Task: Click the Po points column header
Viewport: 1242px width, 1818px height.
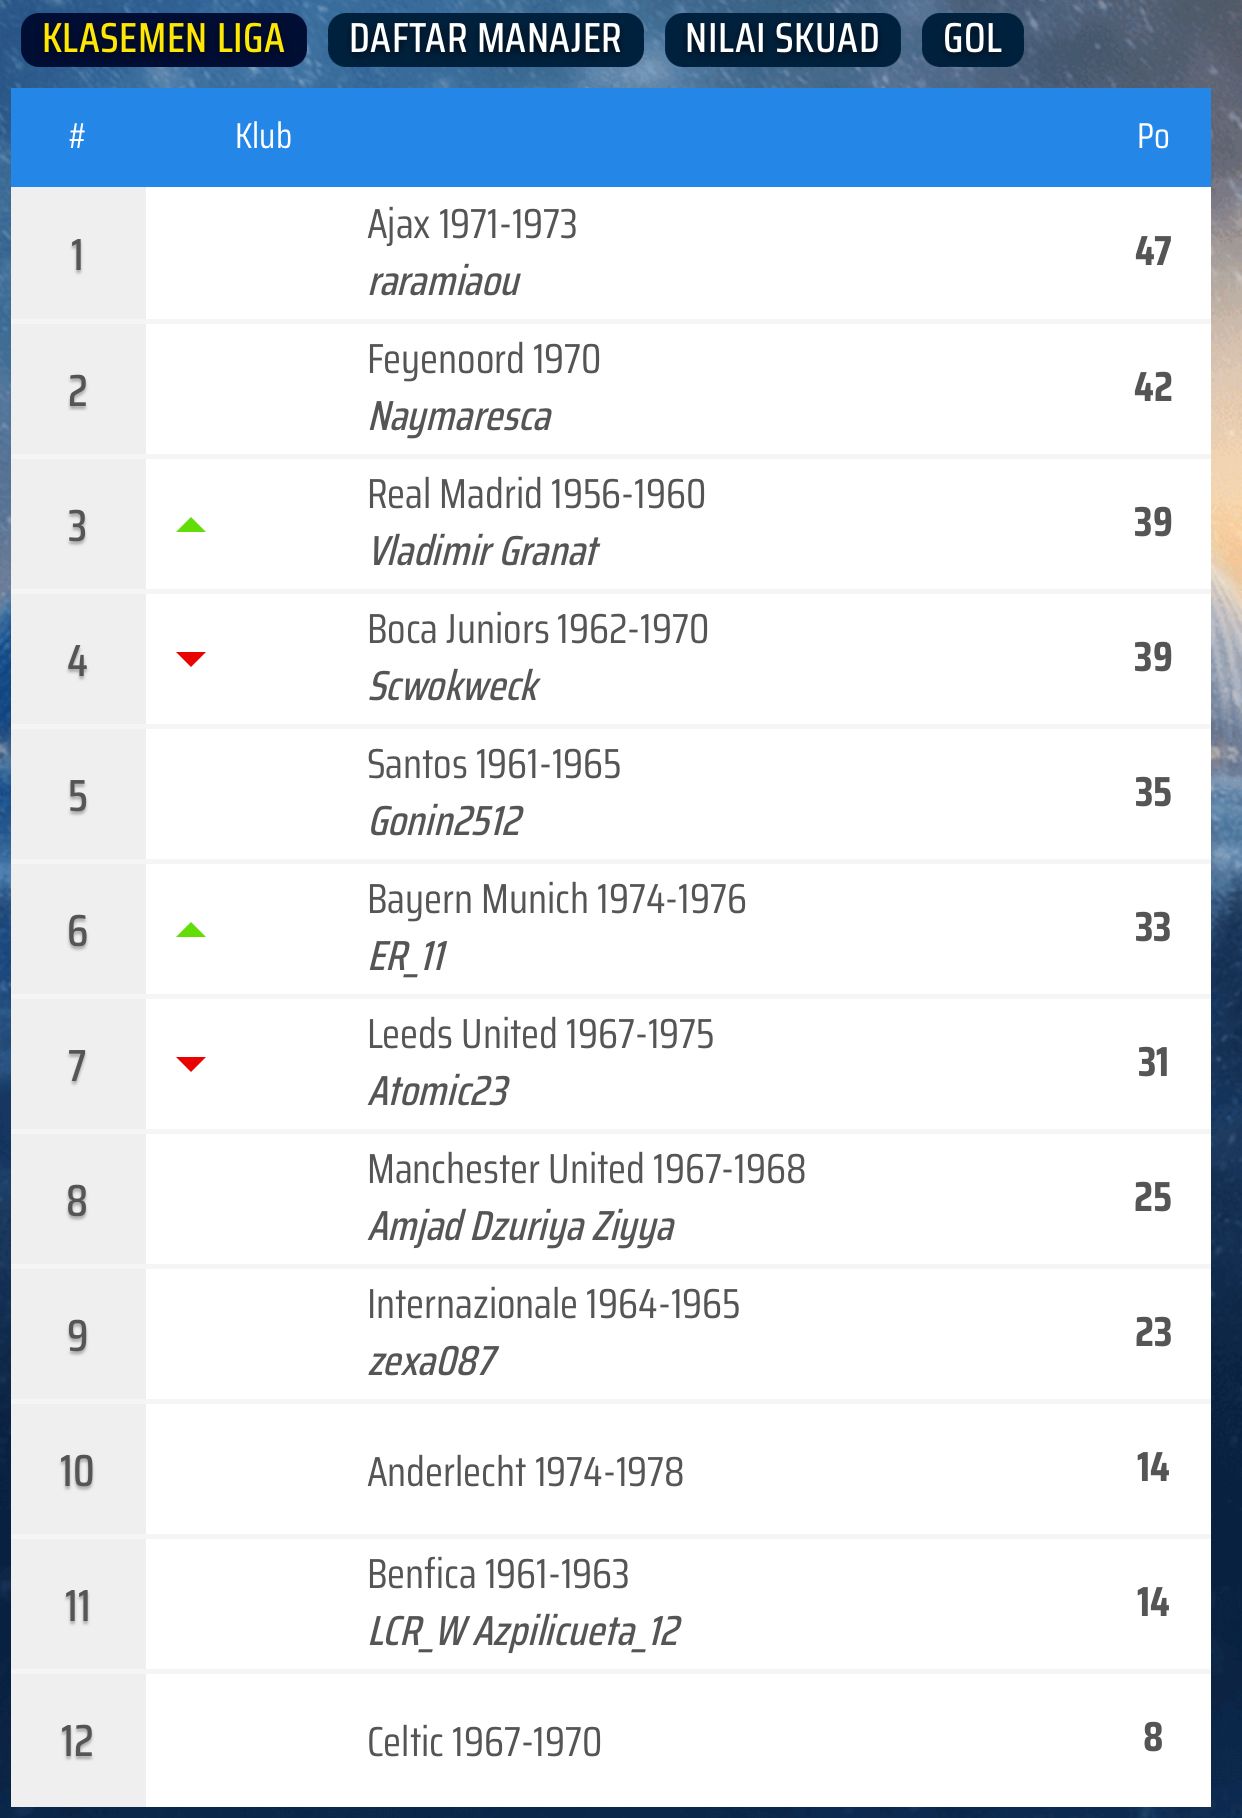Action: [x=1152, y=136]
